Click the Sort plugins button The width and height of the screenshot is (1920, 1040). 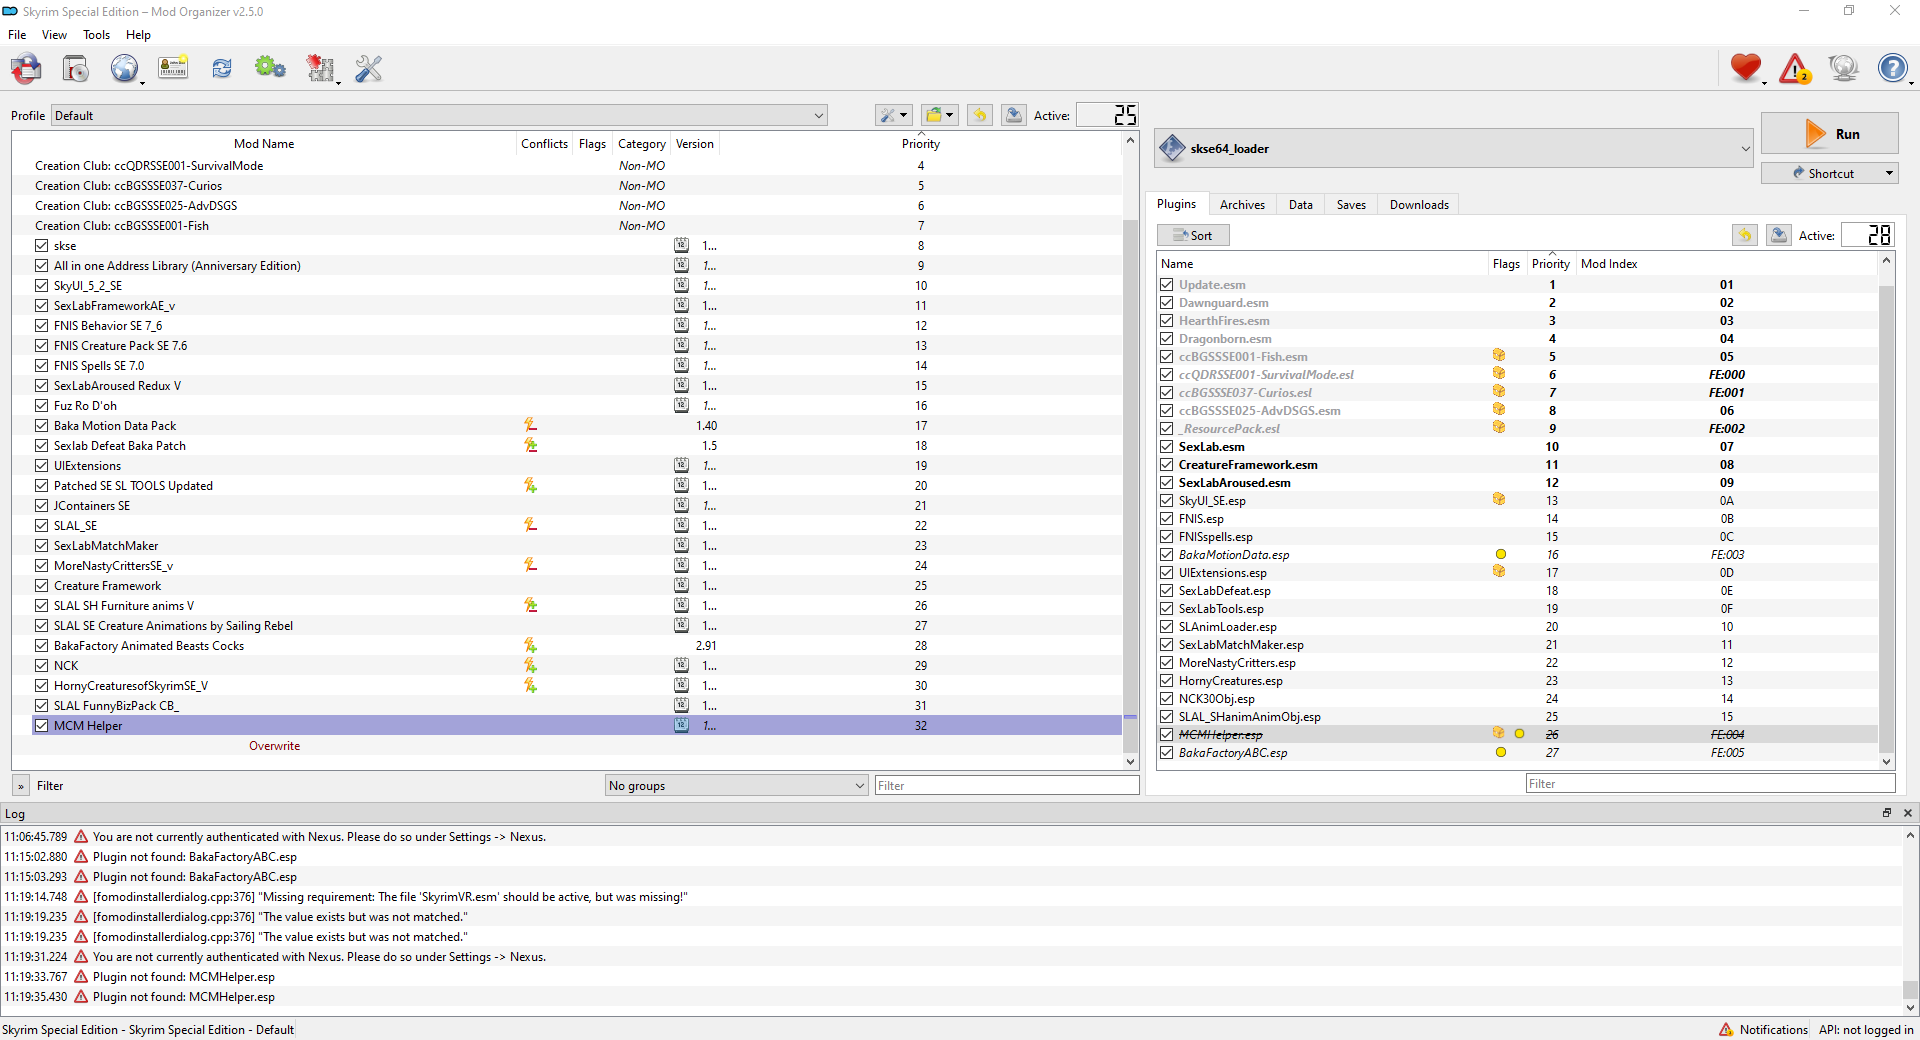[1193, 235]
